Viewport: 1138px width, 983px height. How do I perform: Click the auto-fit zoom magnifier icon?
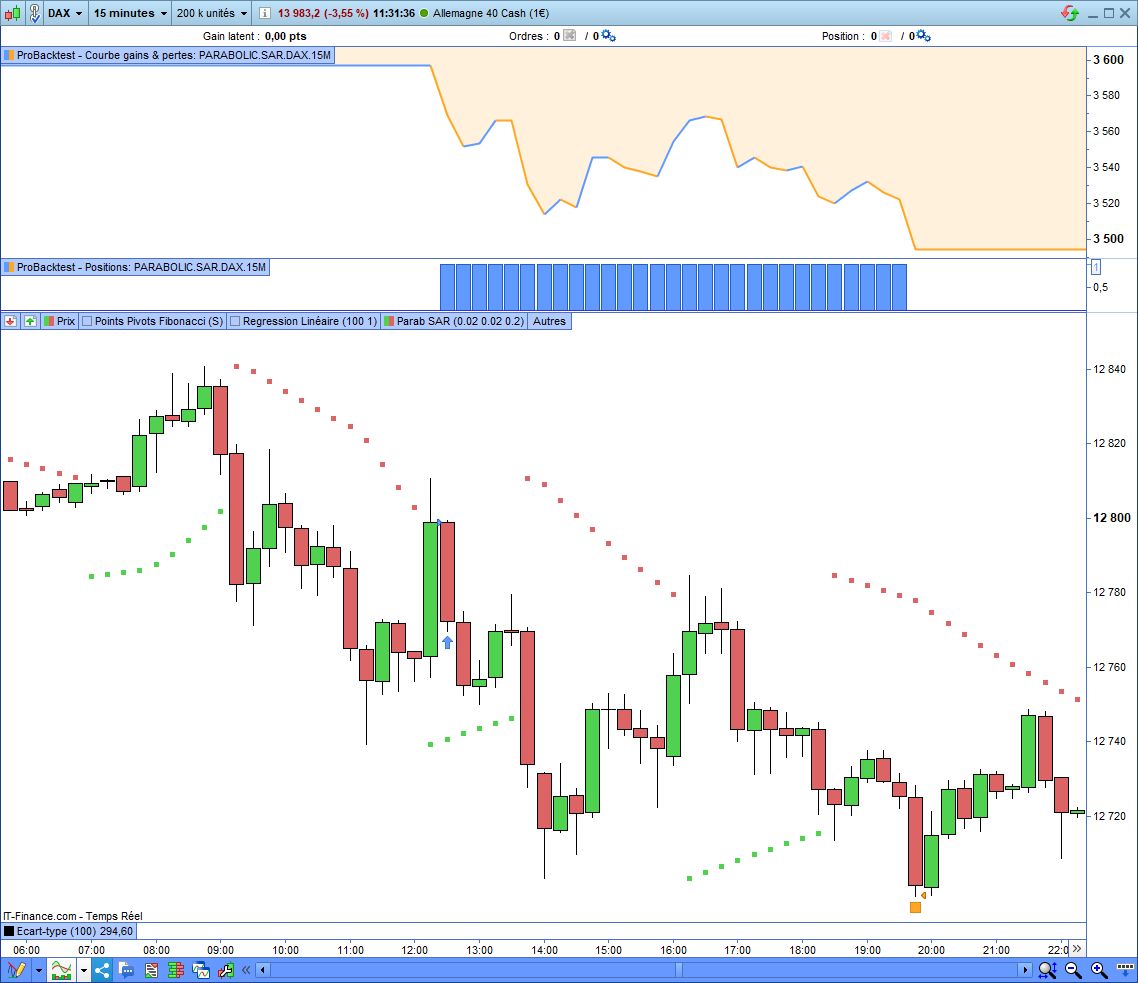click(1047, 970)
